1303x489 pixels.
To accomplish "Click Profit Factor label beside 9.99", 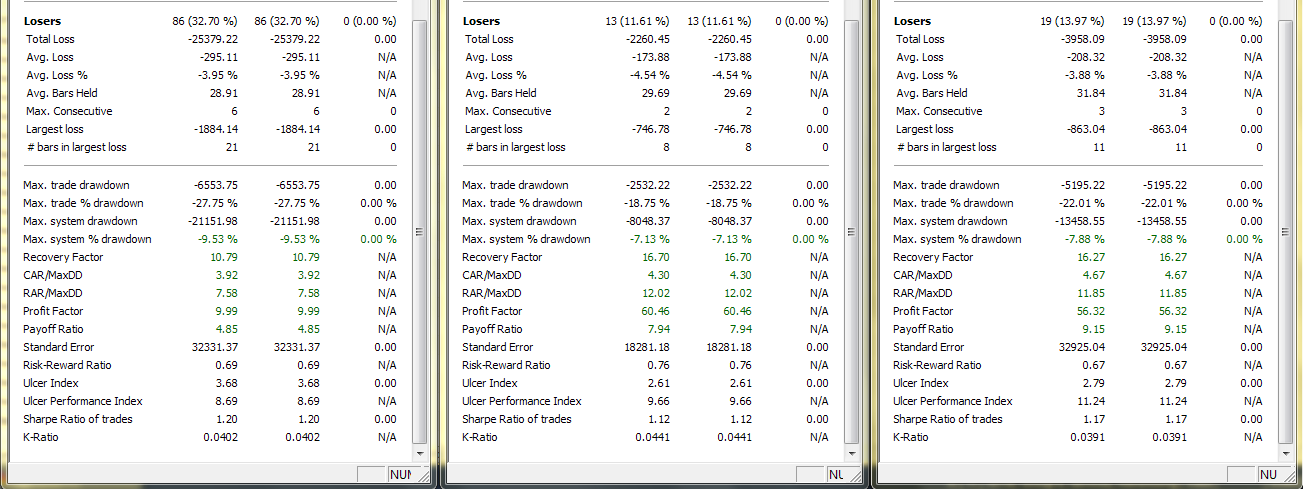I will pyautogui.click(x=53, y=311).
